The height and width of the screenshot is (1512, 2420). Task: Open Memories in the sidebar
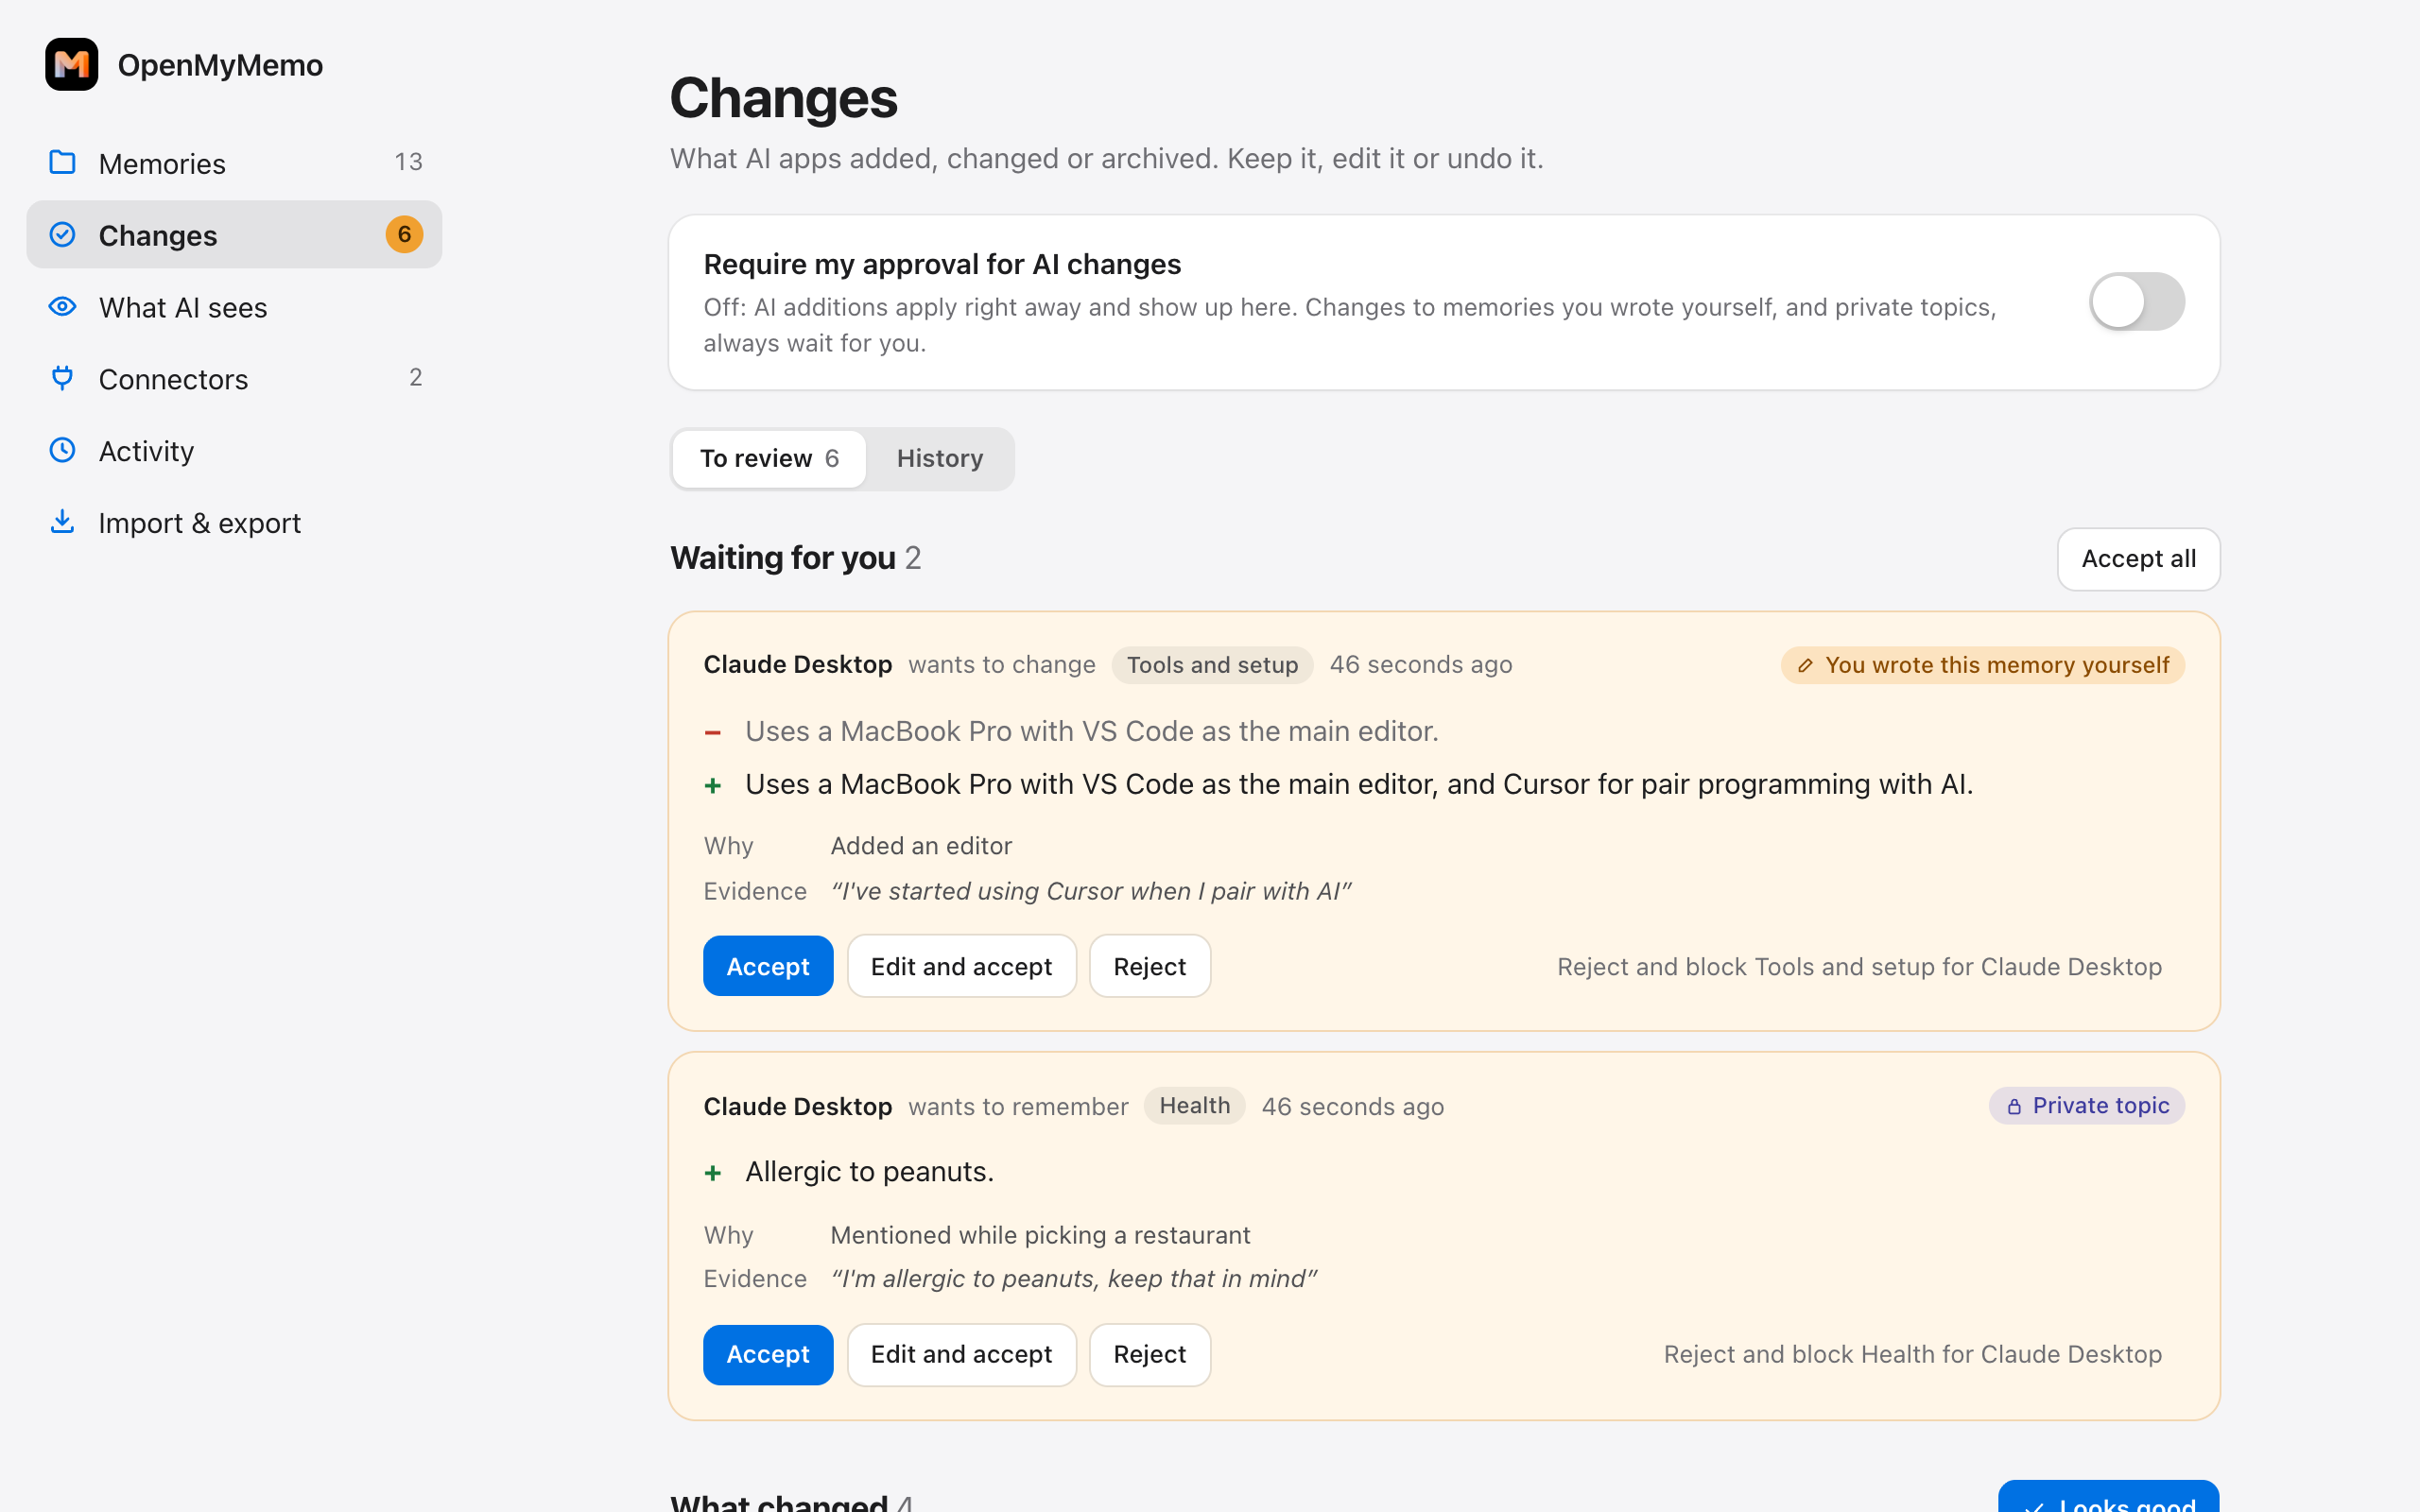[x=234, y=162]
